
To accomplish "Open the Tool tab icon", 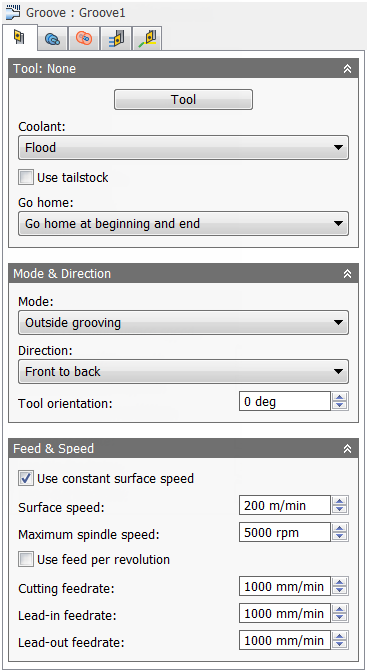I will tap(19, 38).
